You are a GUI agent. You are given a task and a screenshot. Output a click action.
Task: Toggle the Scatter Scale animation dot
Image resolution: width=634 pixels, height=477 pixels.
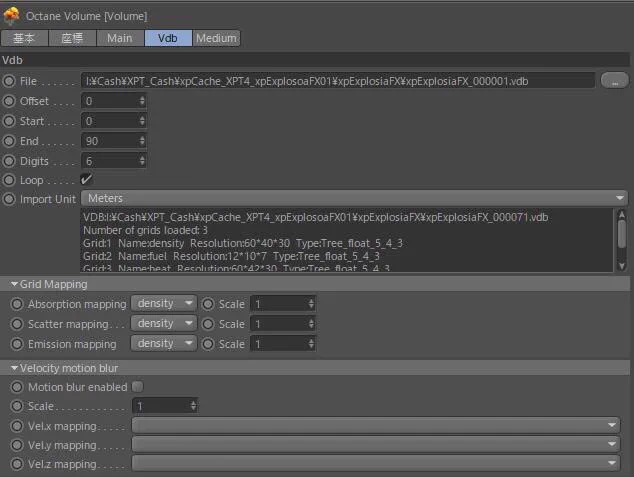tap(208, 324)
